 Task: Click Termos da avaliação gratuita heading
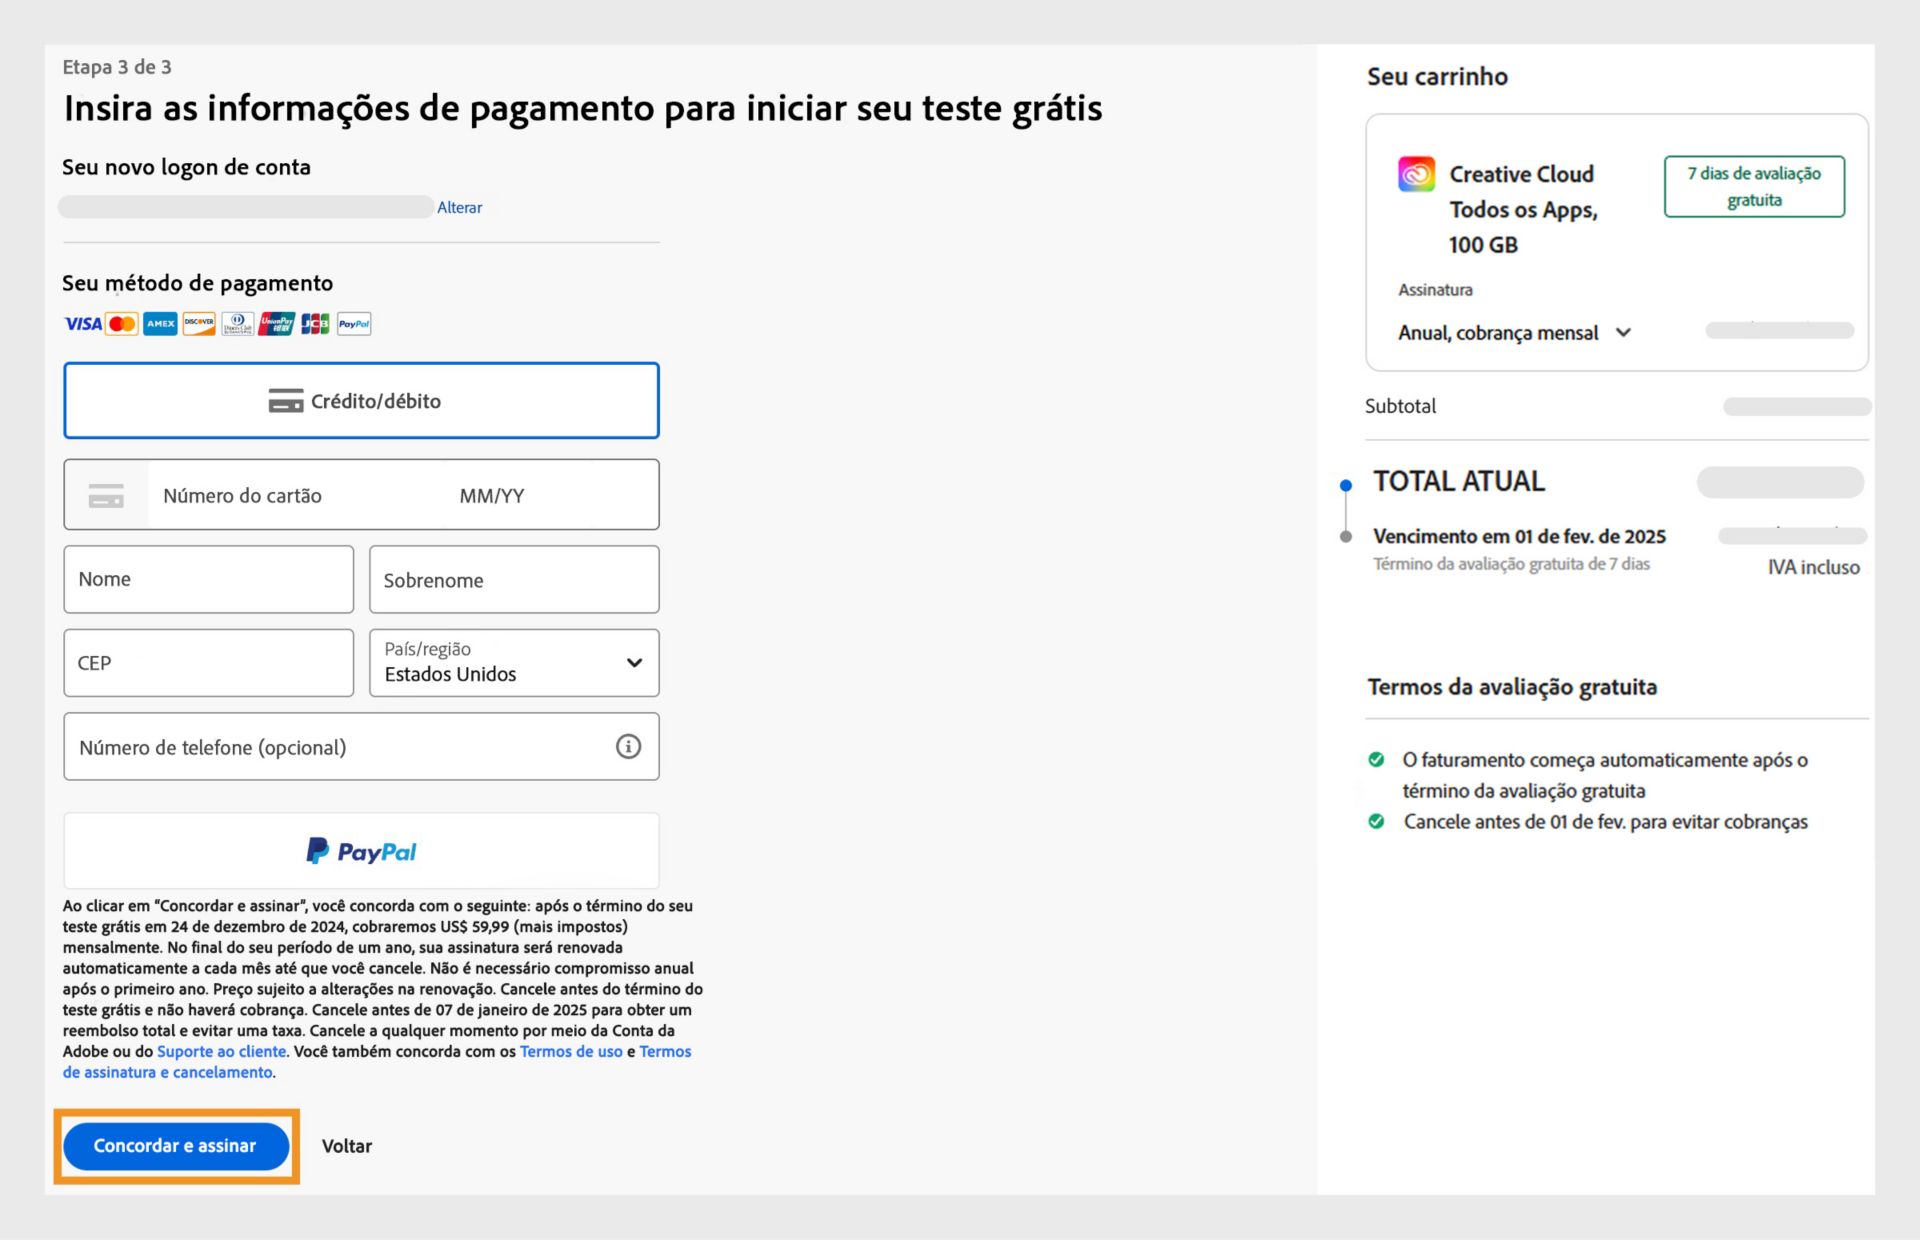(1512, 687)
